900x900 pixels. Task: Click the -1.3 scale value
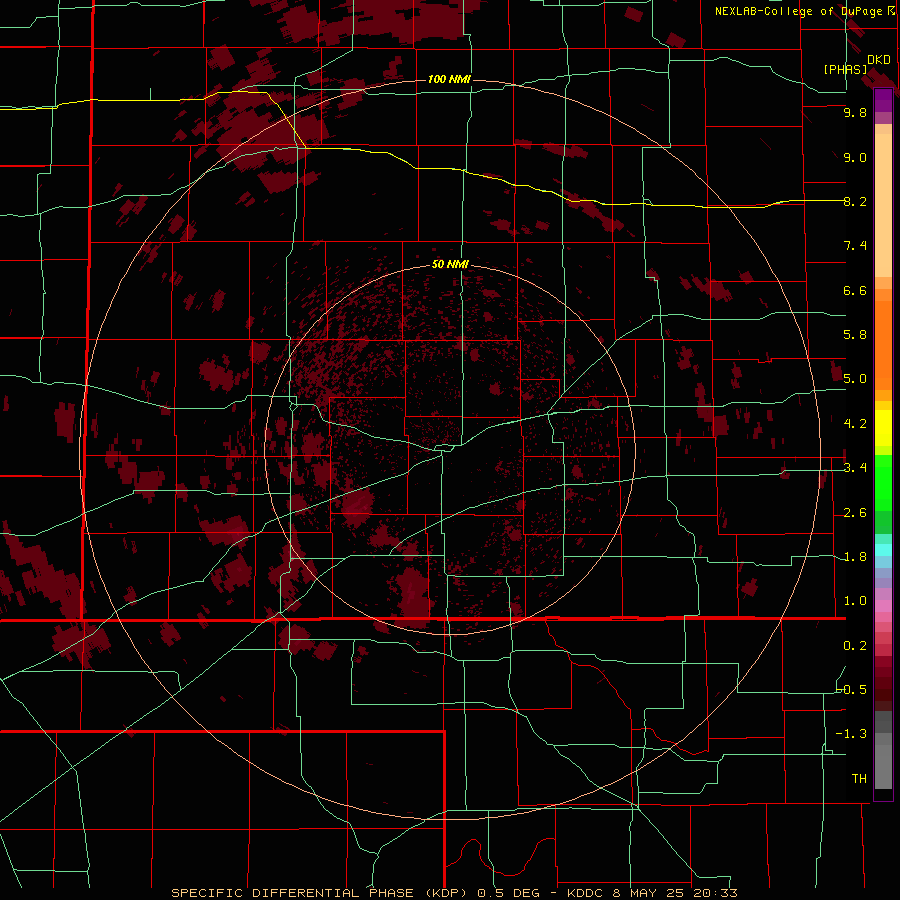click(x=852, y=734)
